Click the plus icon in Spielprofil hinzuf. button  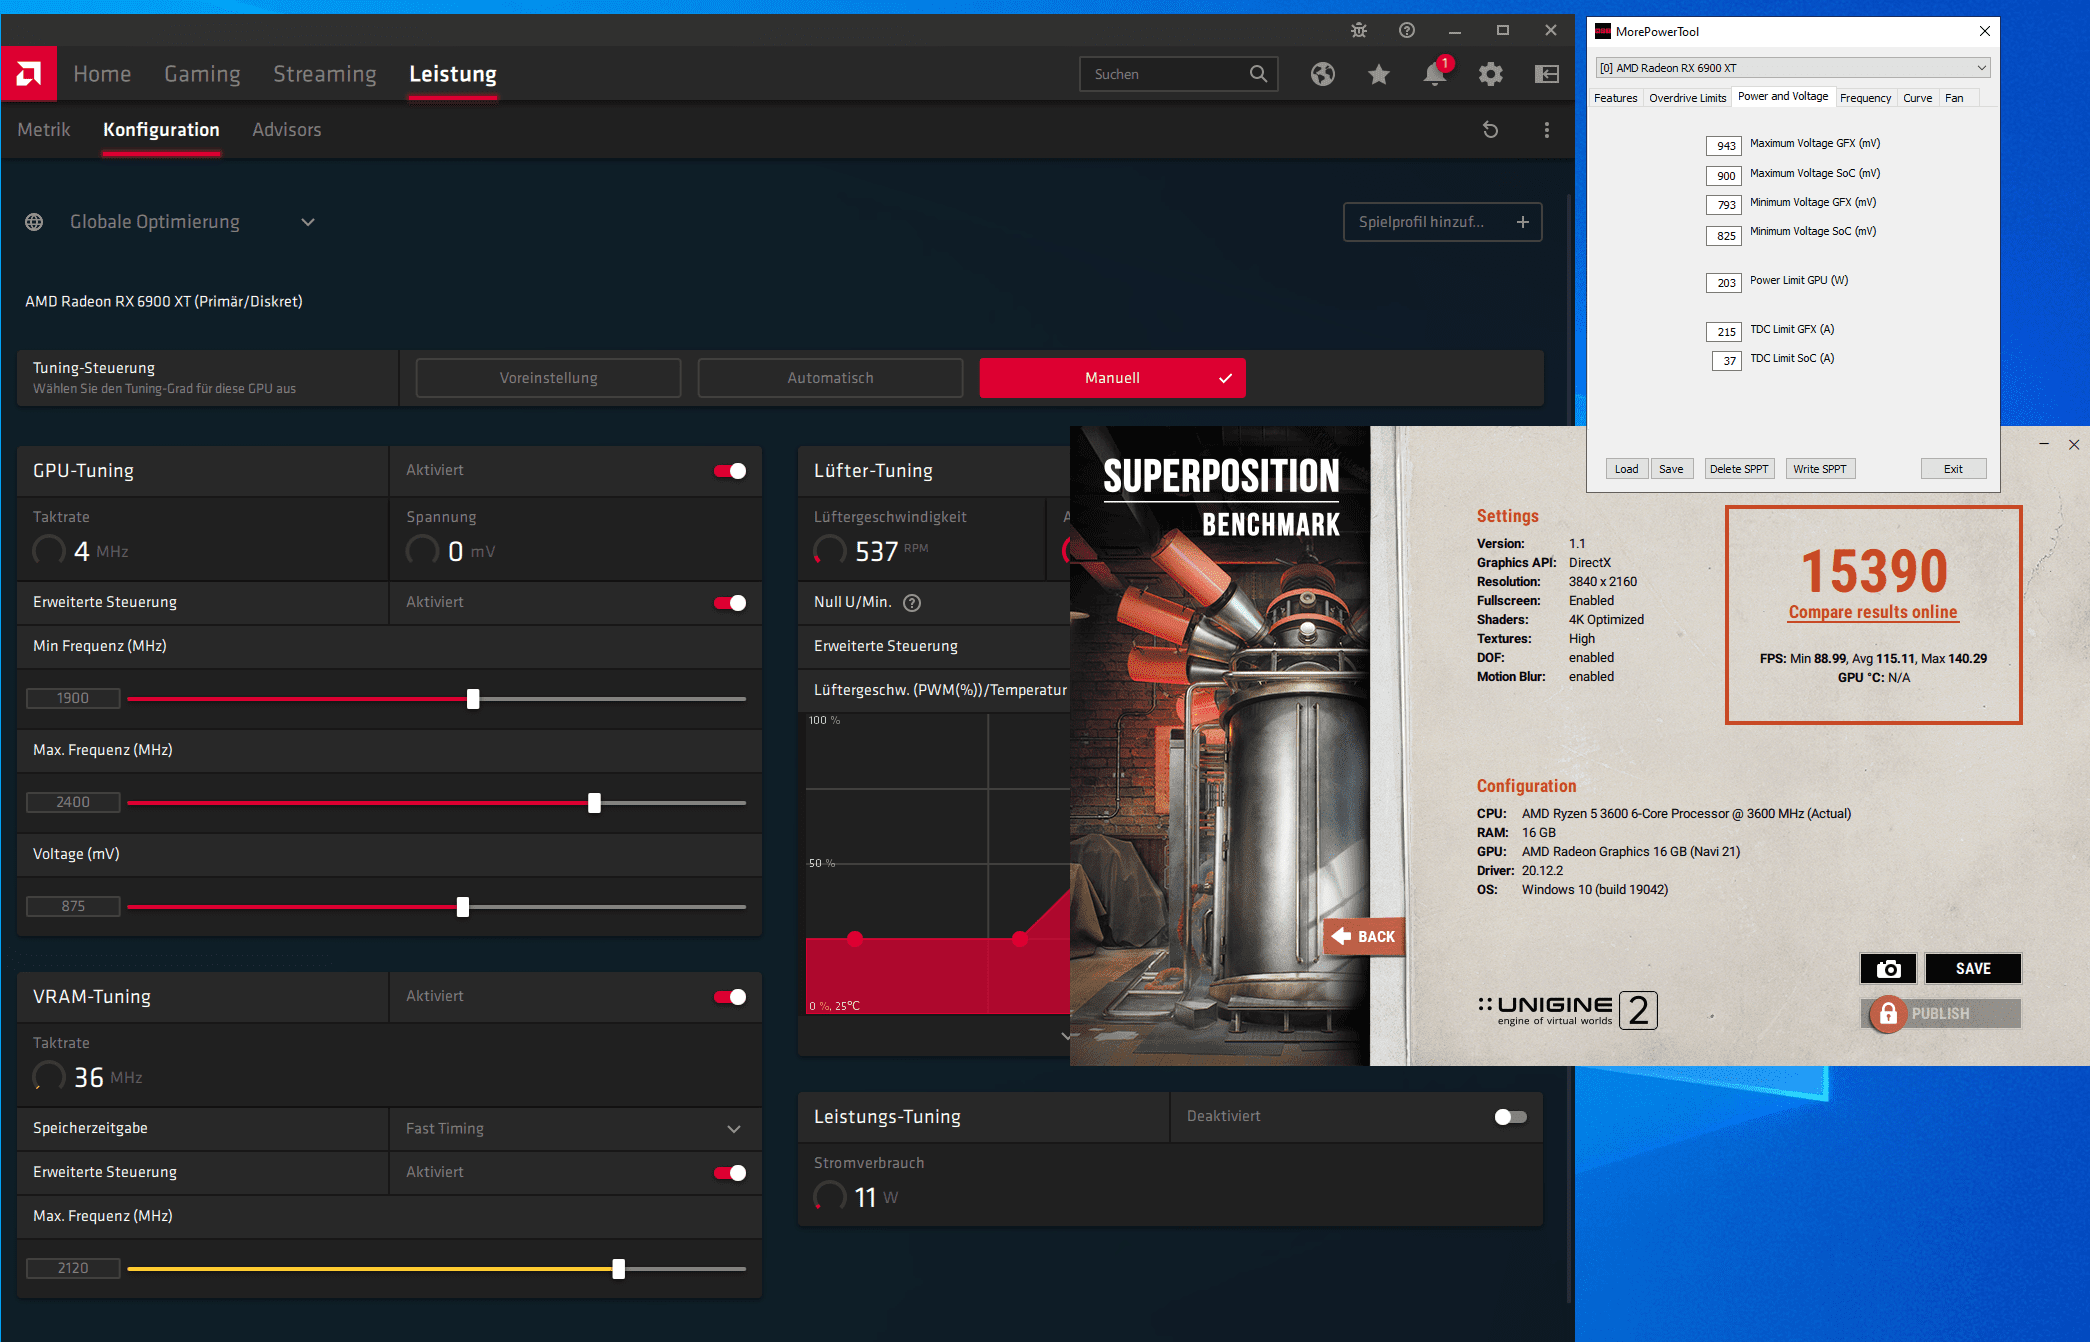[x=1522, y=222]
